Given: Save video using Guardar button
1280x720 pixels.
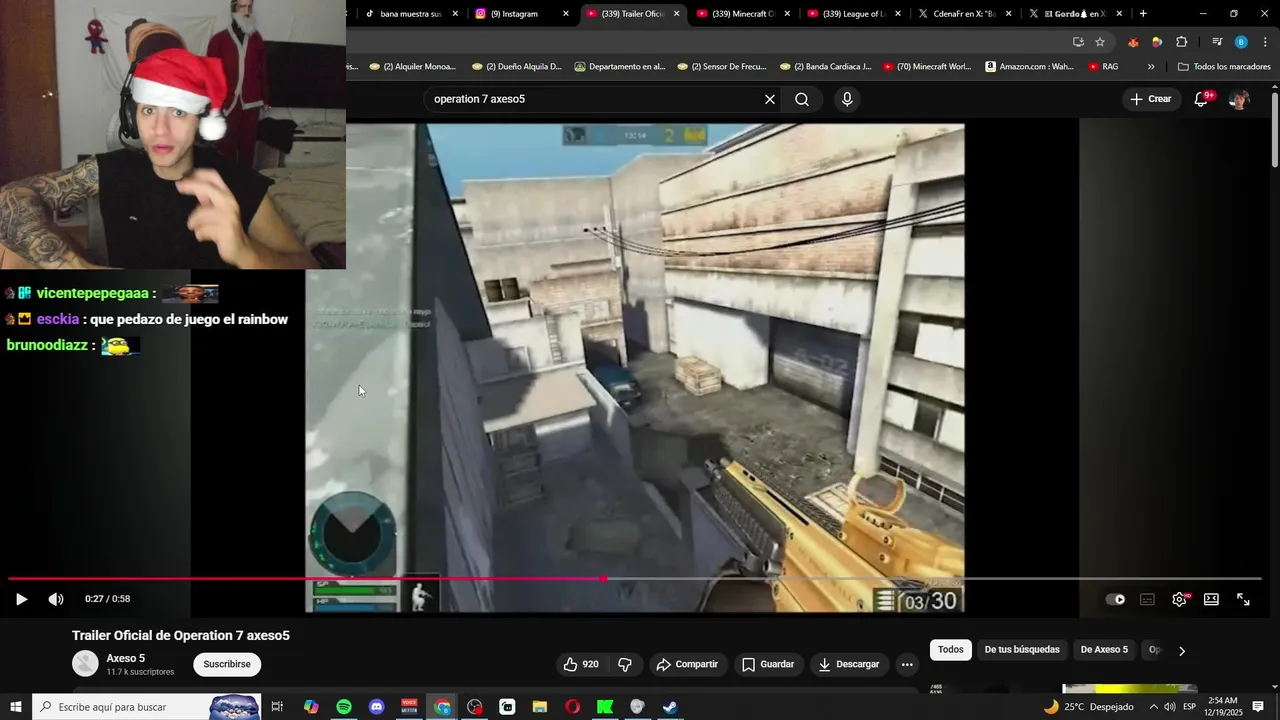Looking at the screenshot, I should [768, 664].
